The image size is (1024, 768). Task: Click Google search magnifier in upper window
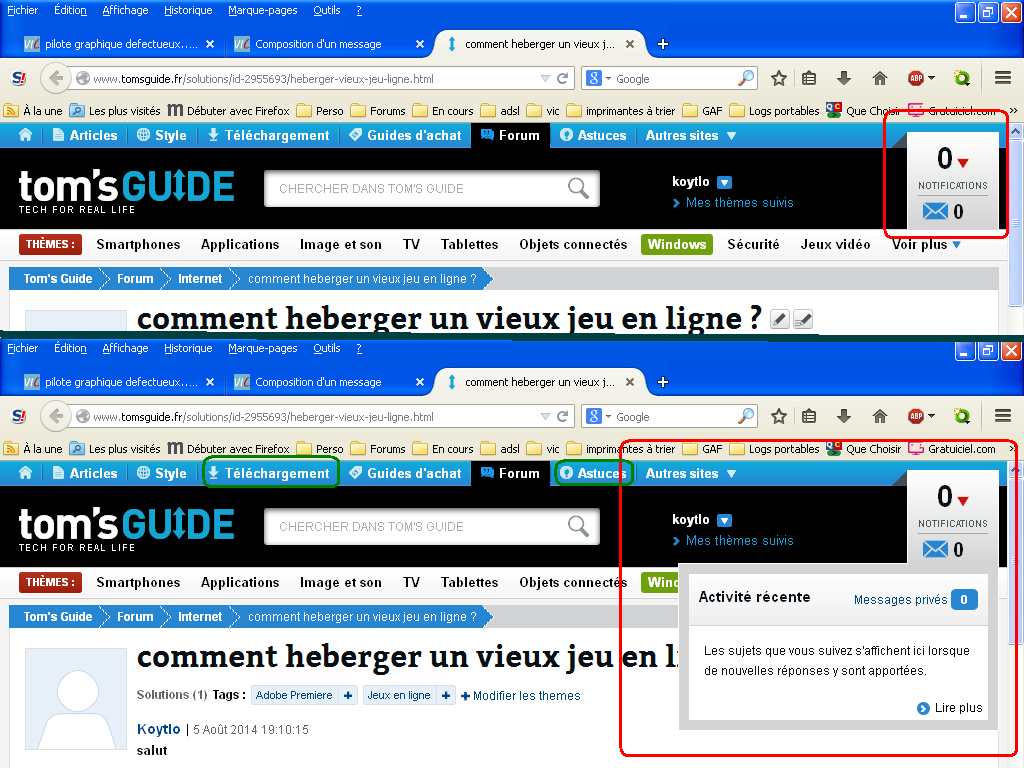click(746, 79)
